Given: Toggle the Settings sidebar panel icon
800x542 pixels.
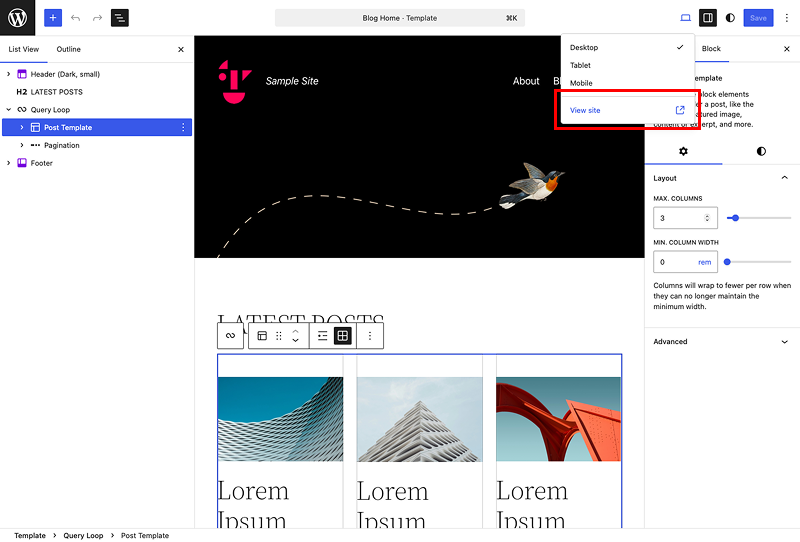Looking at the screenshot, I should click(x=708, y=18).
